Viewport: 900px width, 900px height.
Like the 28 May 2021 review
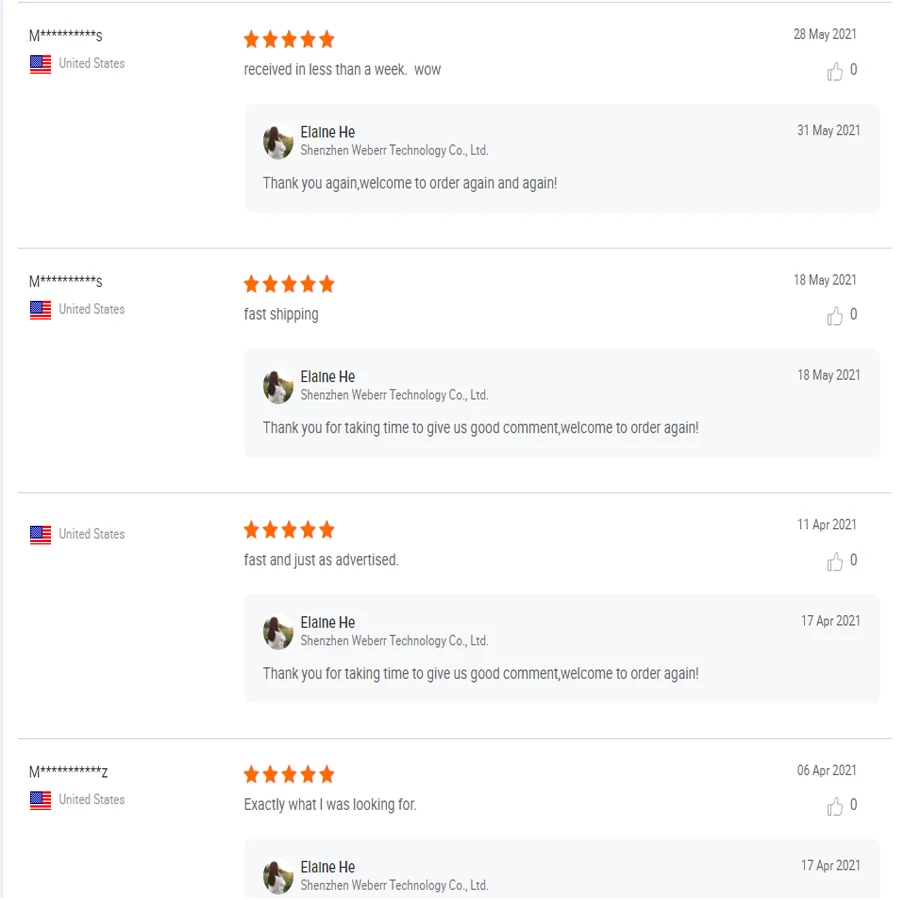coord(835,71)
